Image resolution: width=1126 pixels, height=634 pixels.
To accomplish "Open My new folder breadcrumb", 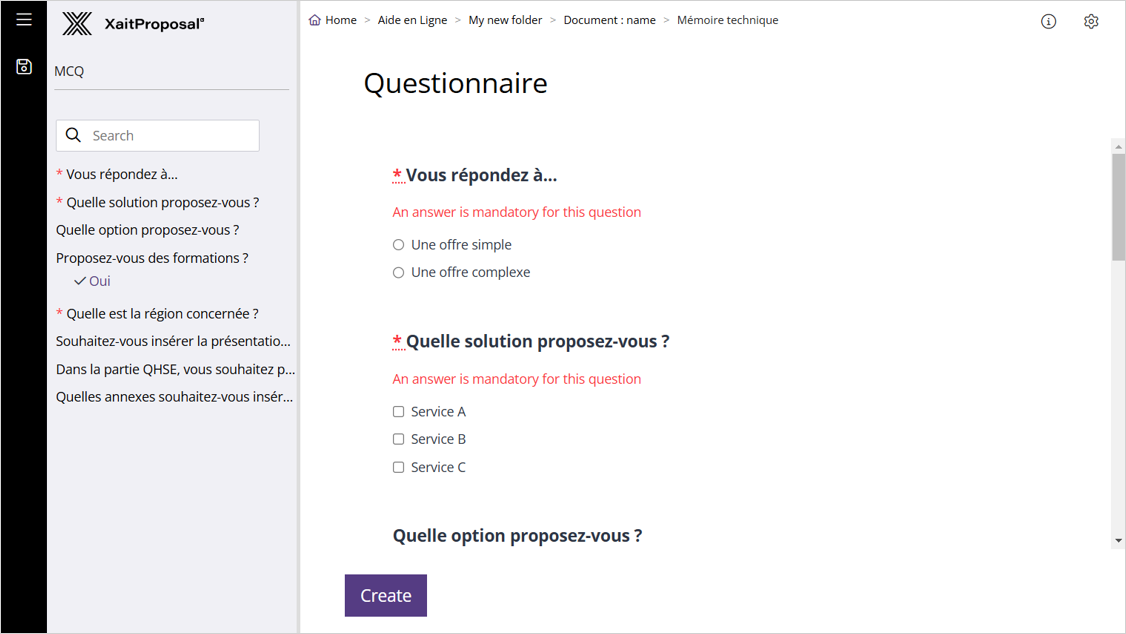I will 505,20.
